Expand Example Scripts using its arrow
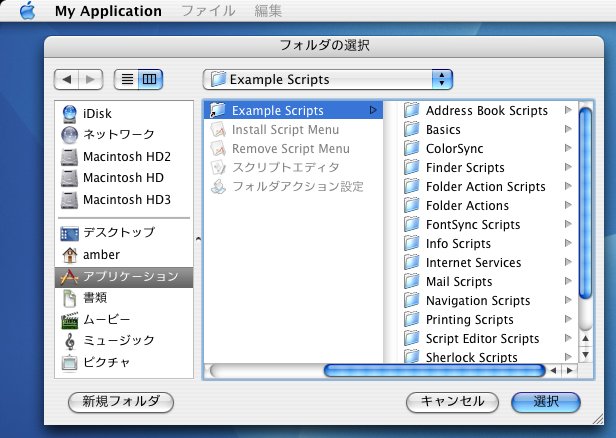 373,110
